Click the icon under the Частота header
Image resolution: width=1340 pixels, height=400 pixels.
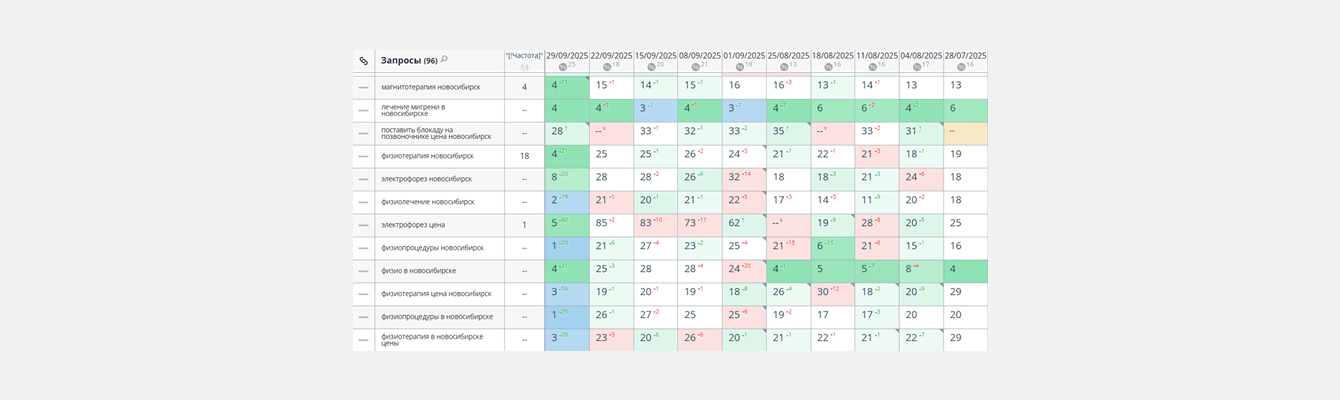[524, 67]
